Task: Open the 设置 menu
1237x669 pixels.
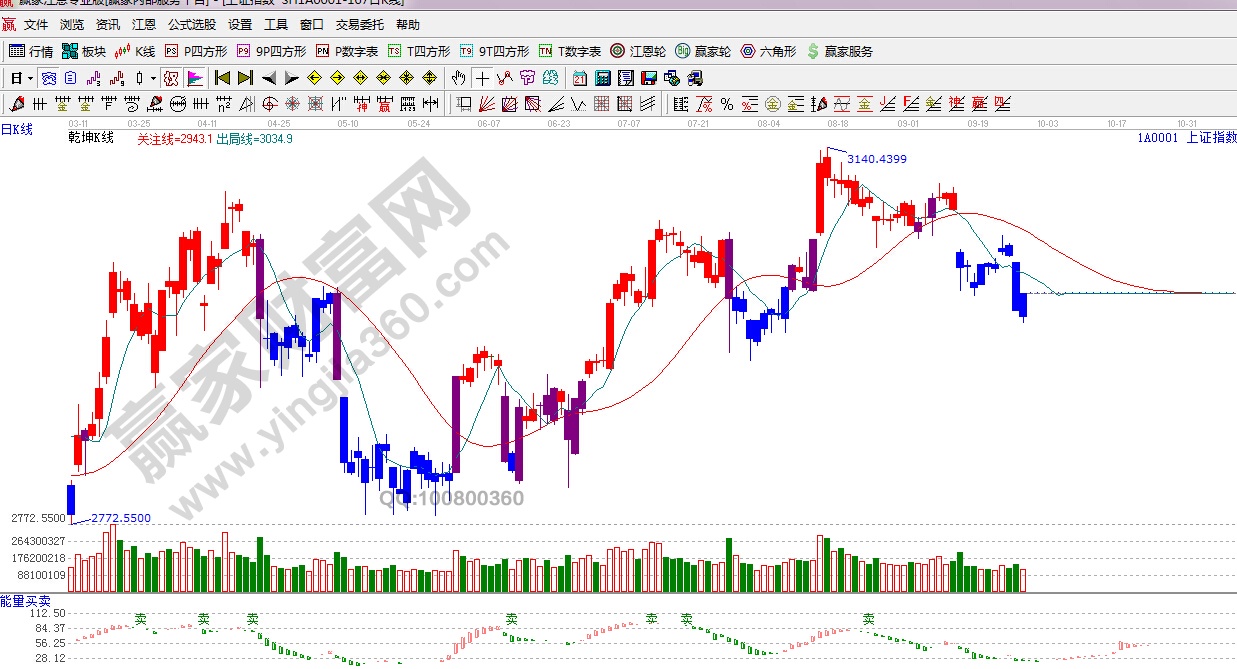Action: point(240,24)
